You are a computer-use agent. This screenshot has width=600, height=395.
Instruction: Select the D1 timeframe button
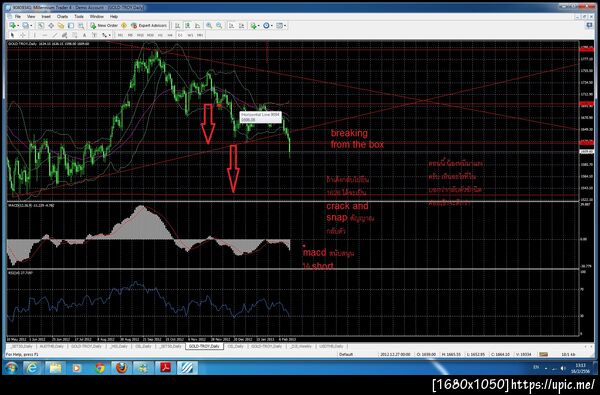(x=180, y=35)
